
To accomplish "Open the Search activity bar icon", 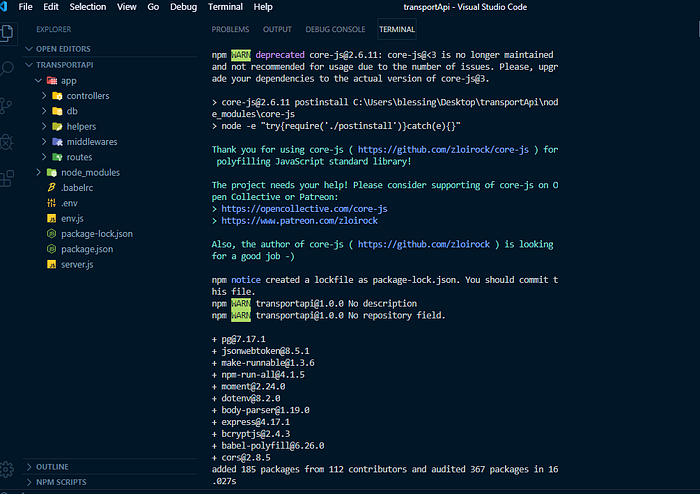I will click(6, 69).
